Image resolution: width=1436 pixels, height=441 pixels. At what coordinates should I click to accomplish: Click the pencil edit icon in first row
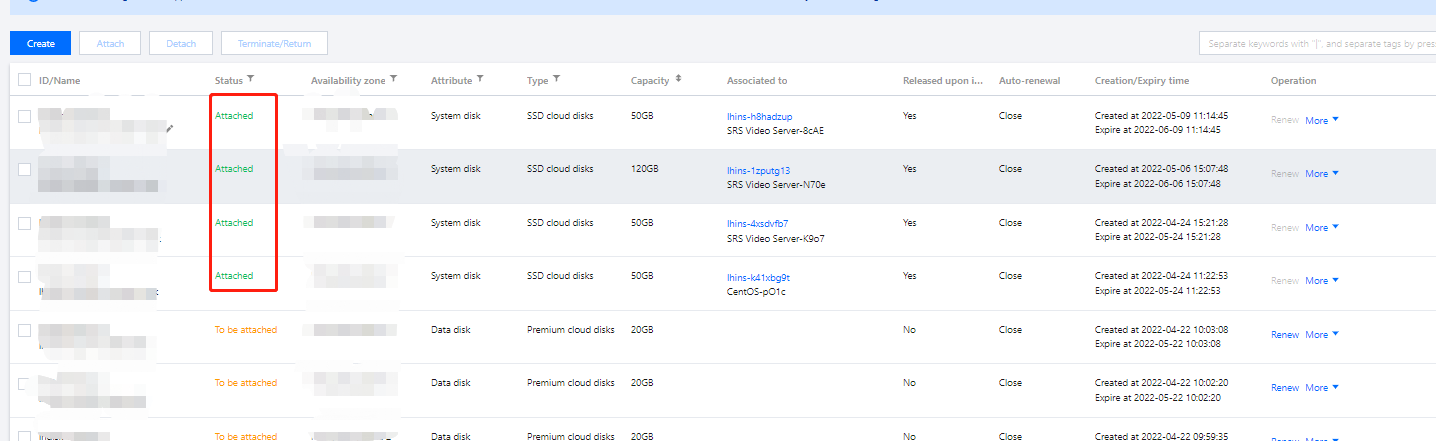[171, 128]
